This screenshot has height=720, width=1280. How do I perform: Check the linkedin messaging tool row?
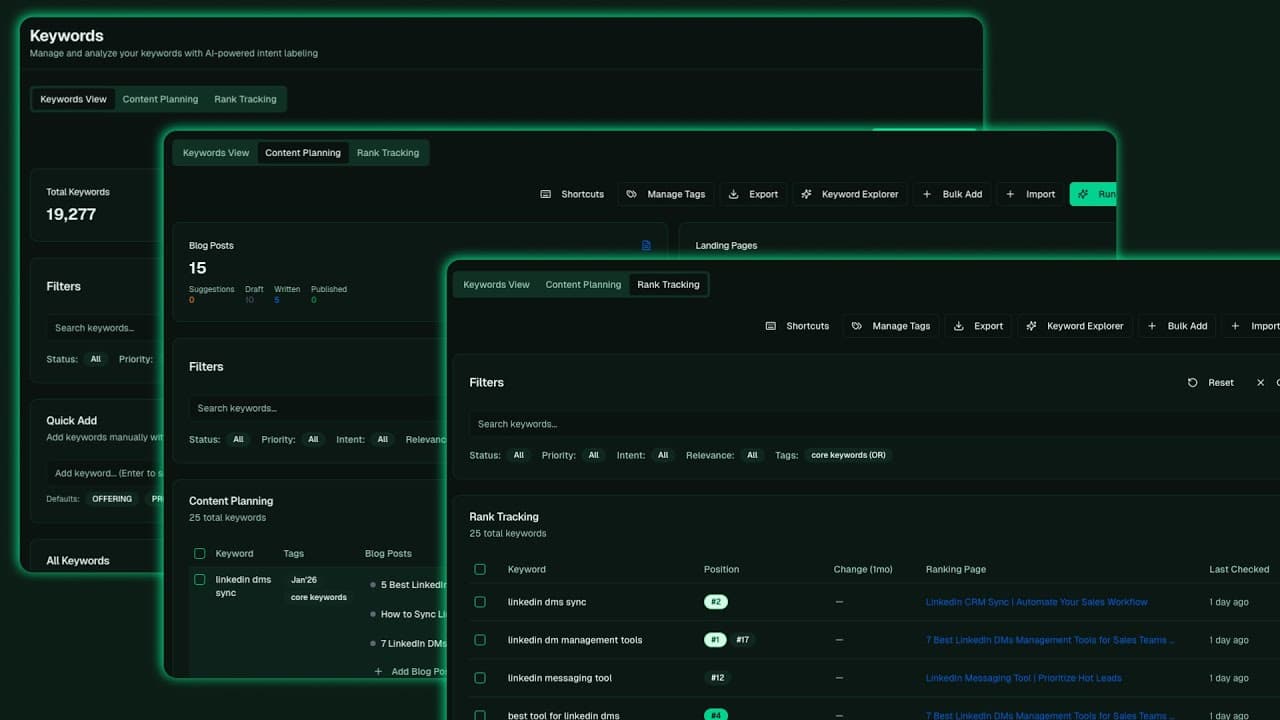[x=480, y=678]
